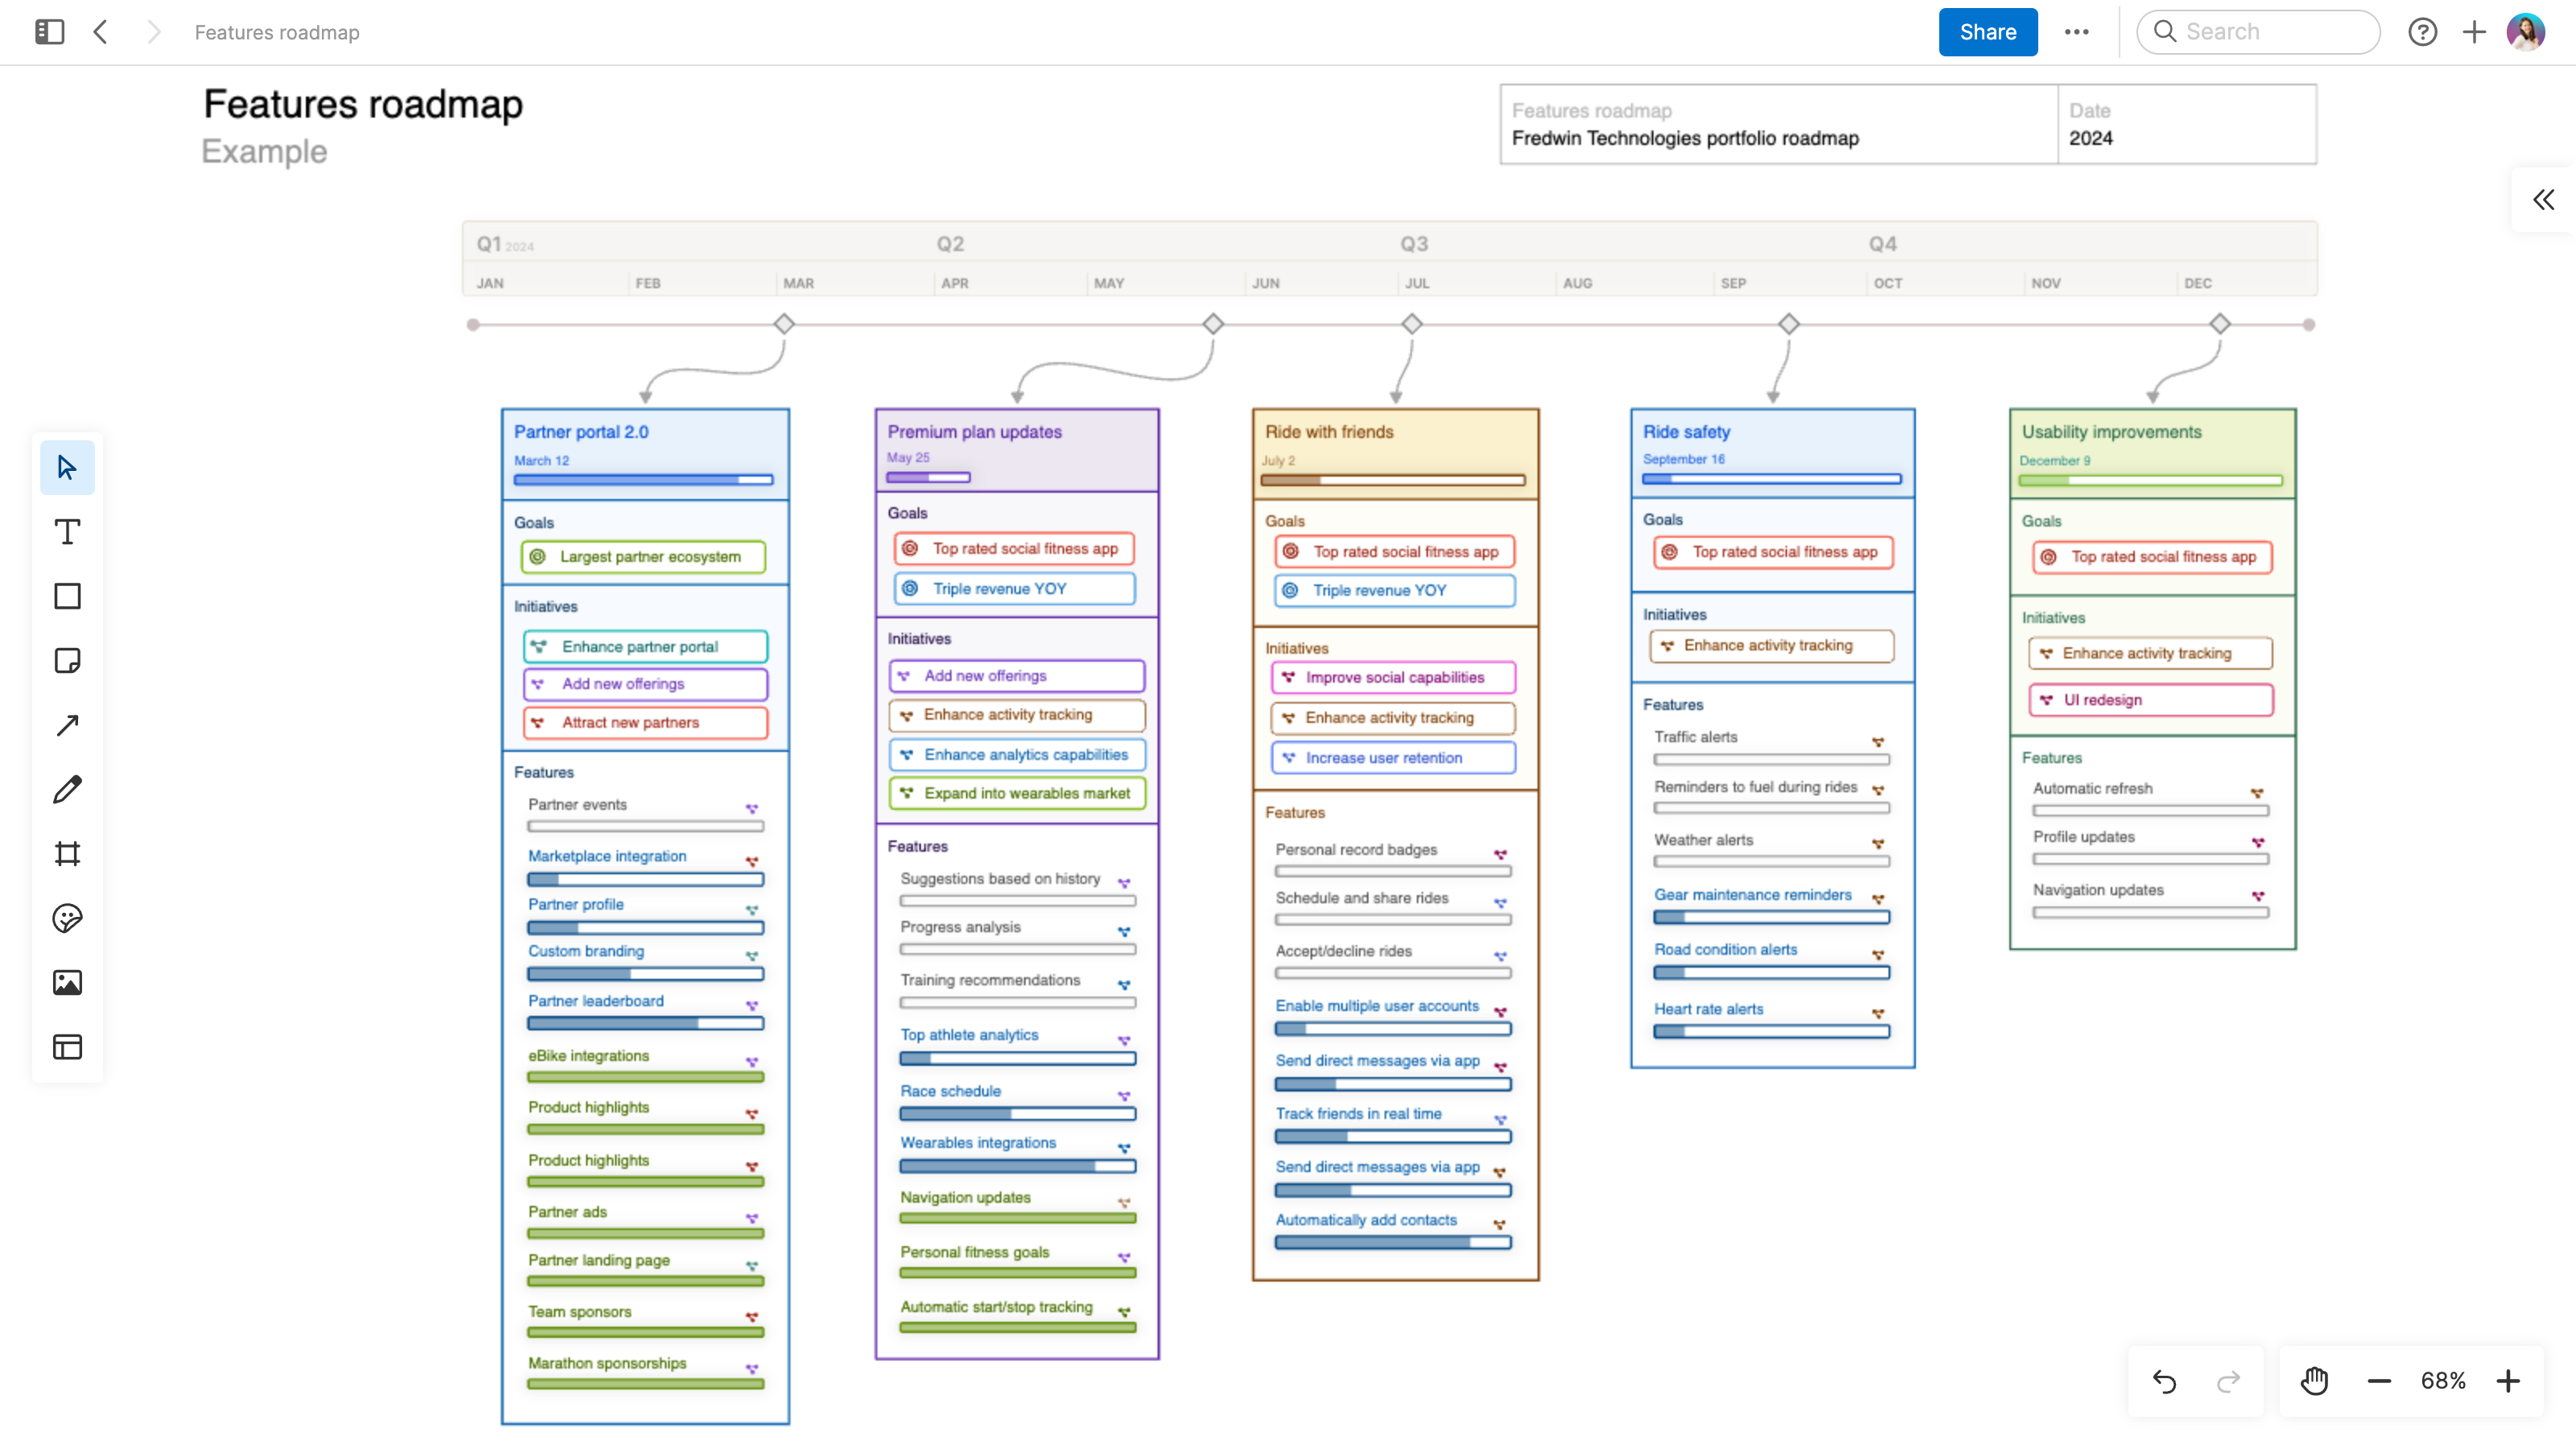2576x1449 pixels.
Task: Pick the Pen tool from the sidebar
Action: (67, 789)
